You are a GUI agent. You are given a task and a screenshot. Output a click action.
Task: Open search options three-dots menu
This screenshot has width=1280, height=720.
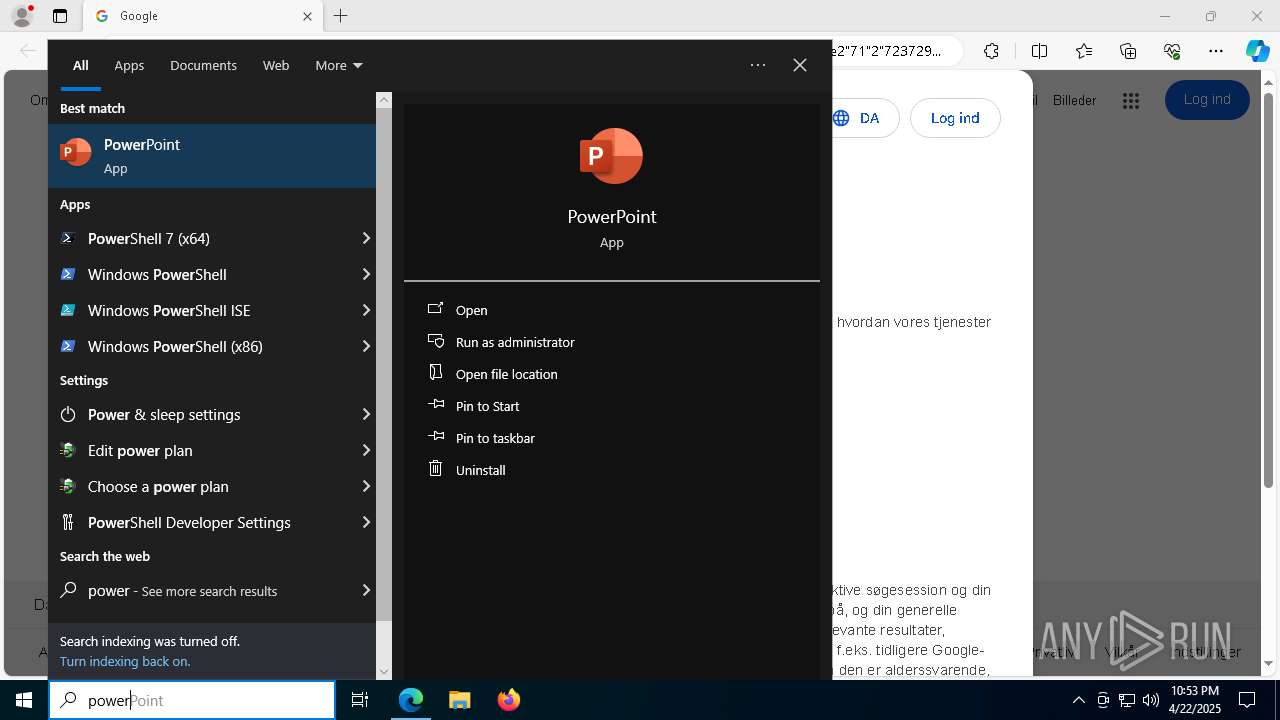pyautogui.click(x=758, y=65)
